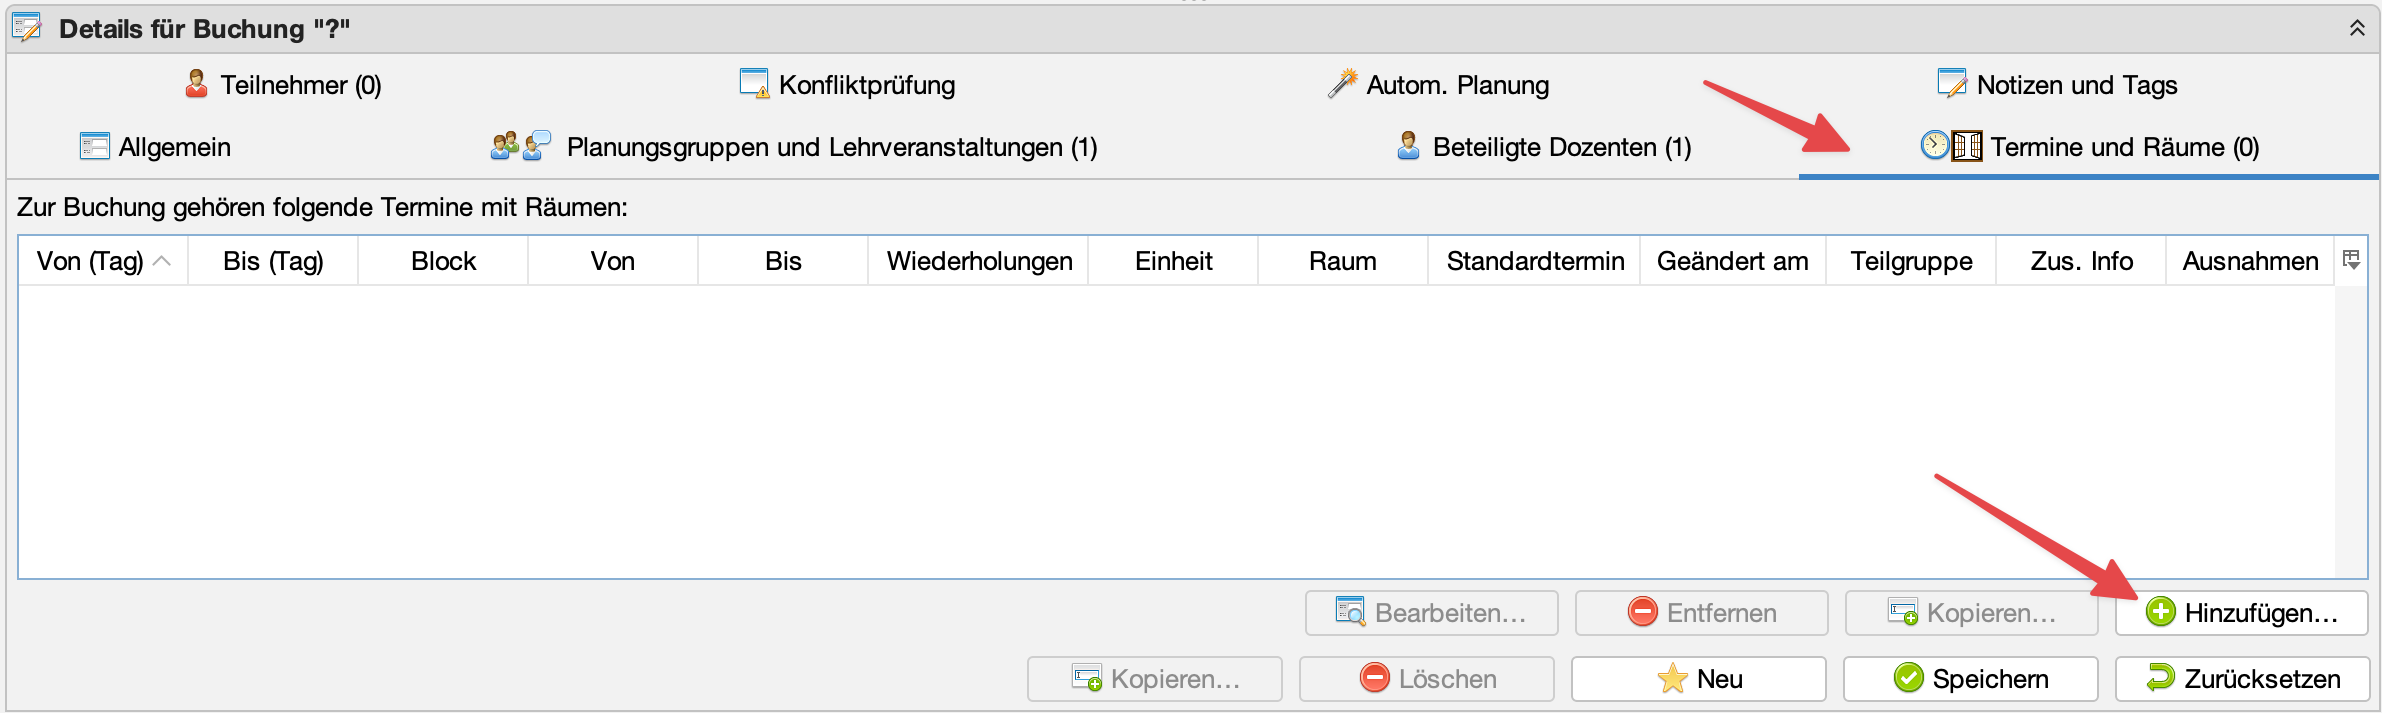This screenshot has width=2382, height=713.
Task: Select the Planungsgruppen und Lehrveranstaltungen tab
Action: pos(831,147)
